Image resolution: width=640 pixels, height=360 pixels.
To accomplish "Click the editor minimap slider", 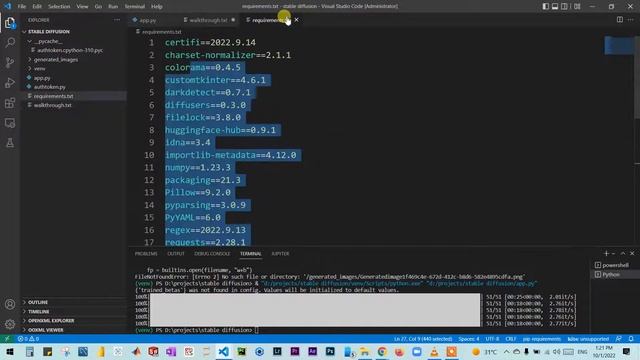I will pos(619,45).
